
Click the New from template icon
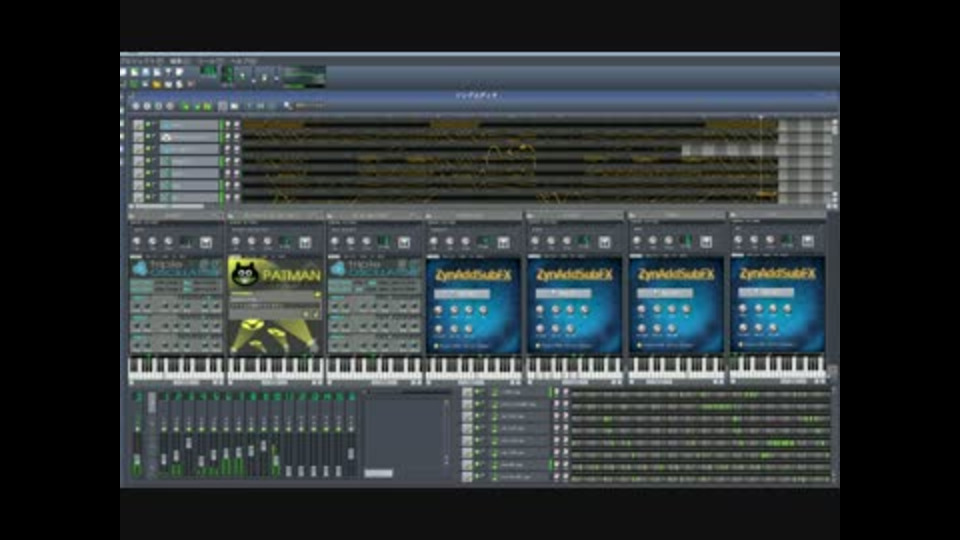click(x=134, y=72)
